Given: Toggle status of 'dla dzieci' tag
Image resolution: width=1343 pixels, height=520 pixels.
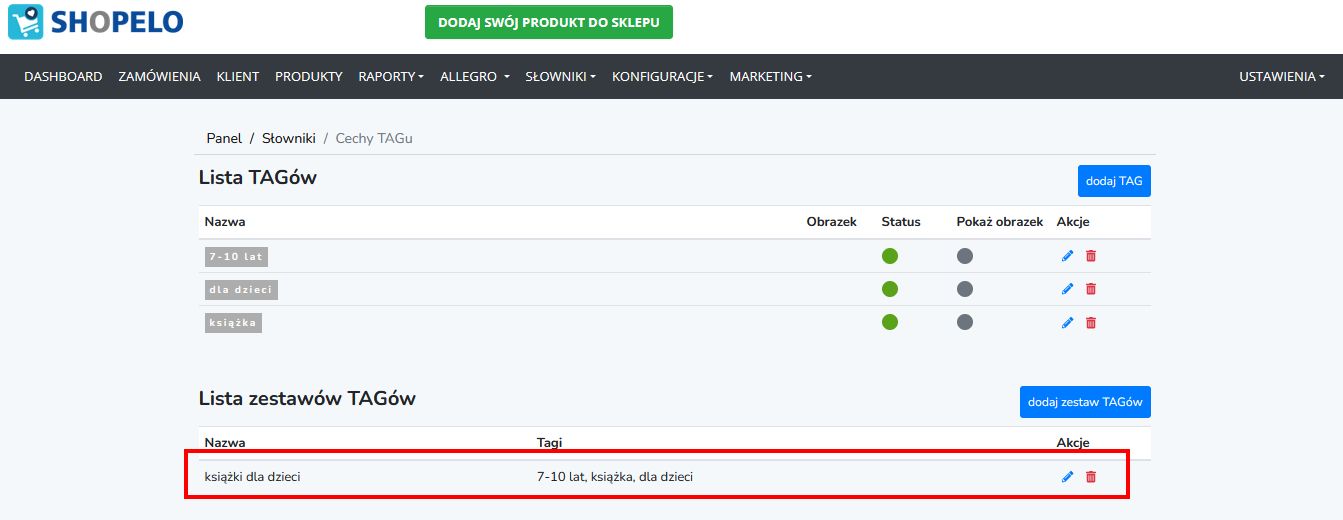Looking at the screenshot, I should tap(890, 289).
